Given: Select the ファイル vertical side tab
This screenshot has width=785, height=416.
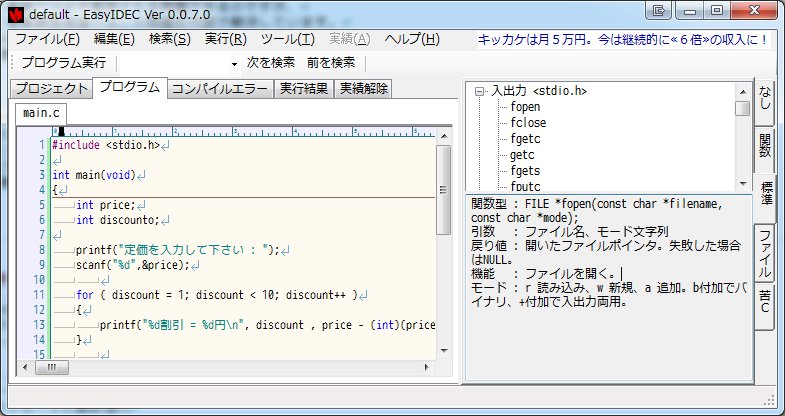Looking at the screenshot, I should [x=766, y=254].
